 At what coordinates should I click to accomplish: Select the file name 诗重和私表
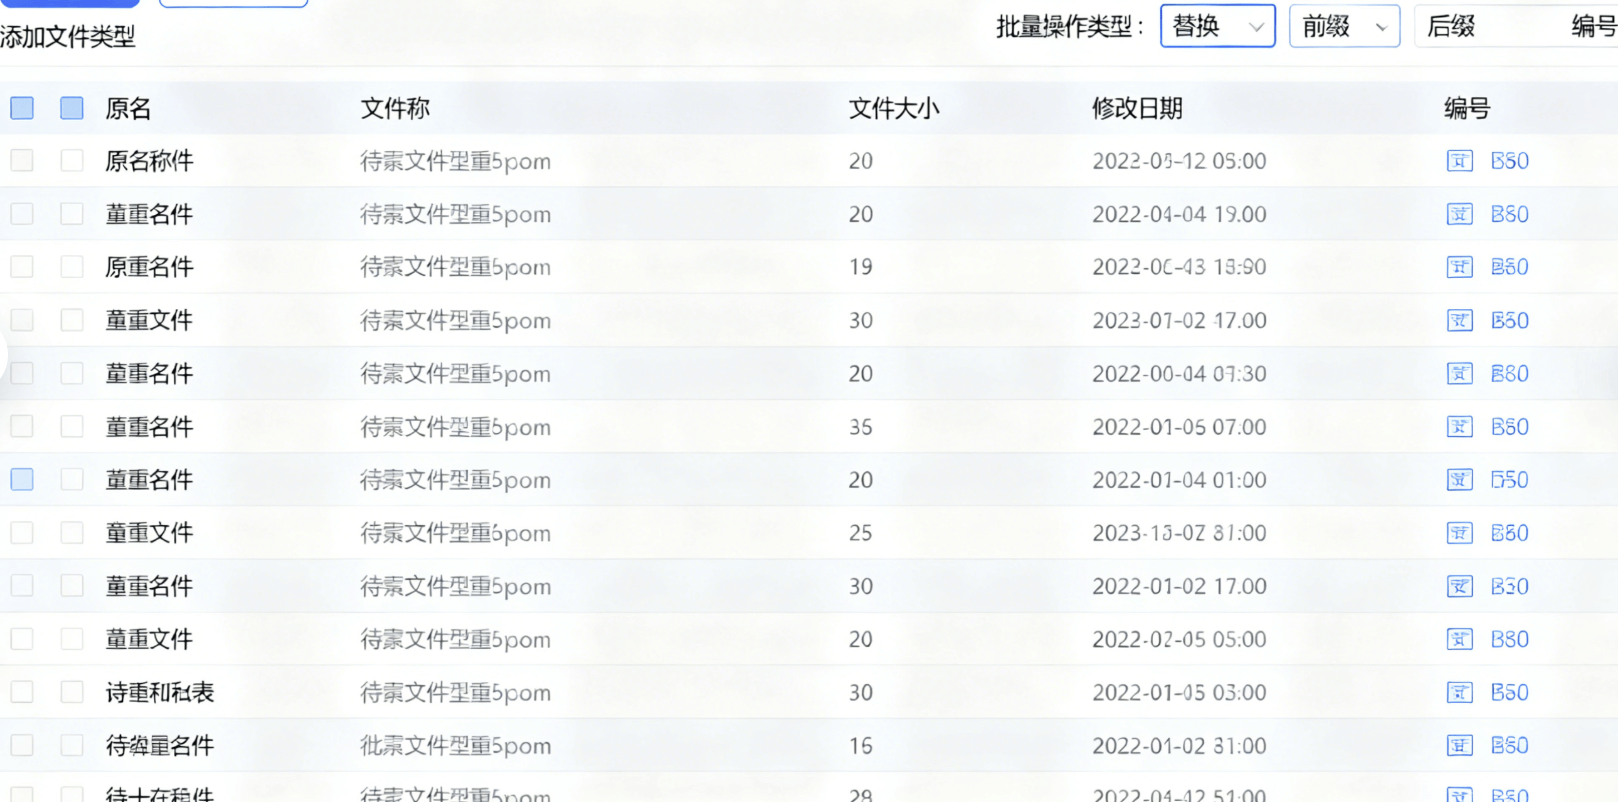click(160, 692)
